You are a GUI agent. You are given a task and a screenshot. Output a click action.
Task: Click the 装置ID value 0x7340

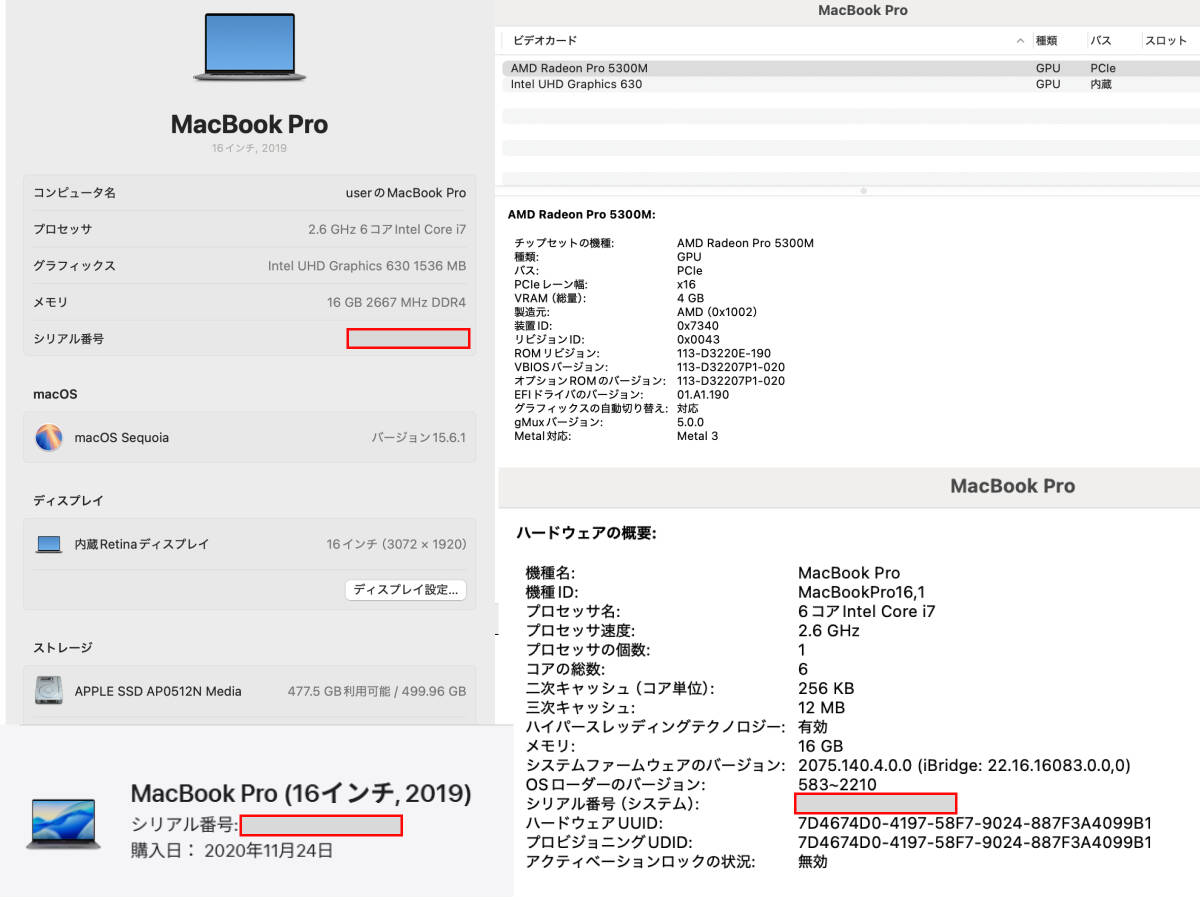click(x=698, y=325)
